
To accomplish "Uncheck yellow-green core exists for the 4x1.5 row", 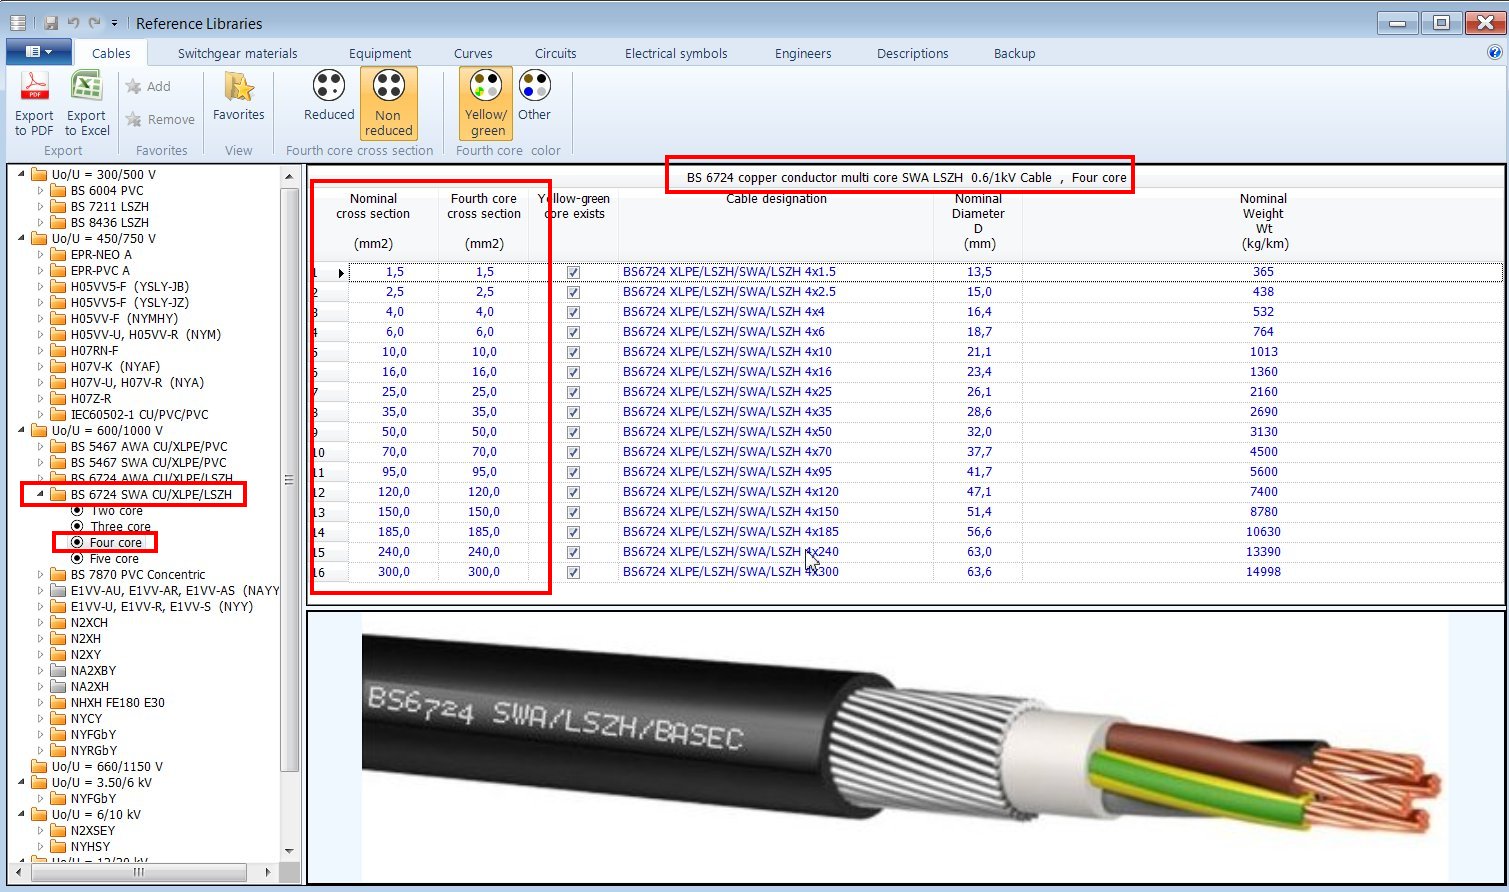I will (573, 271).
